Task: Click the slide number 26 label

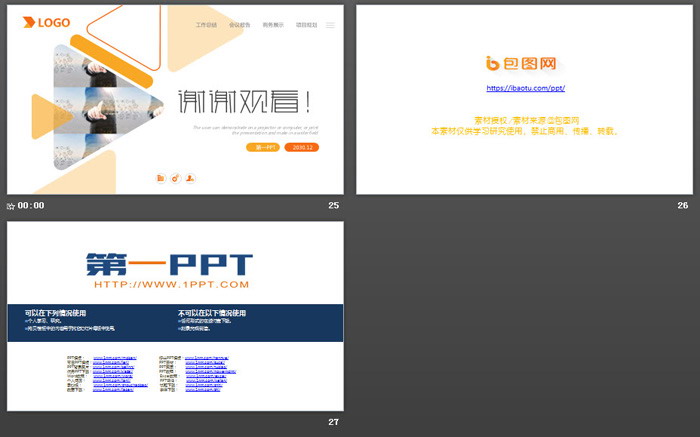Action: pos(683,205)
